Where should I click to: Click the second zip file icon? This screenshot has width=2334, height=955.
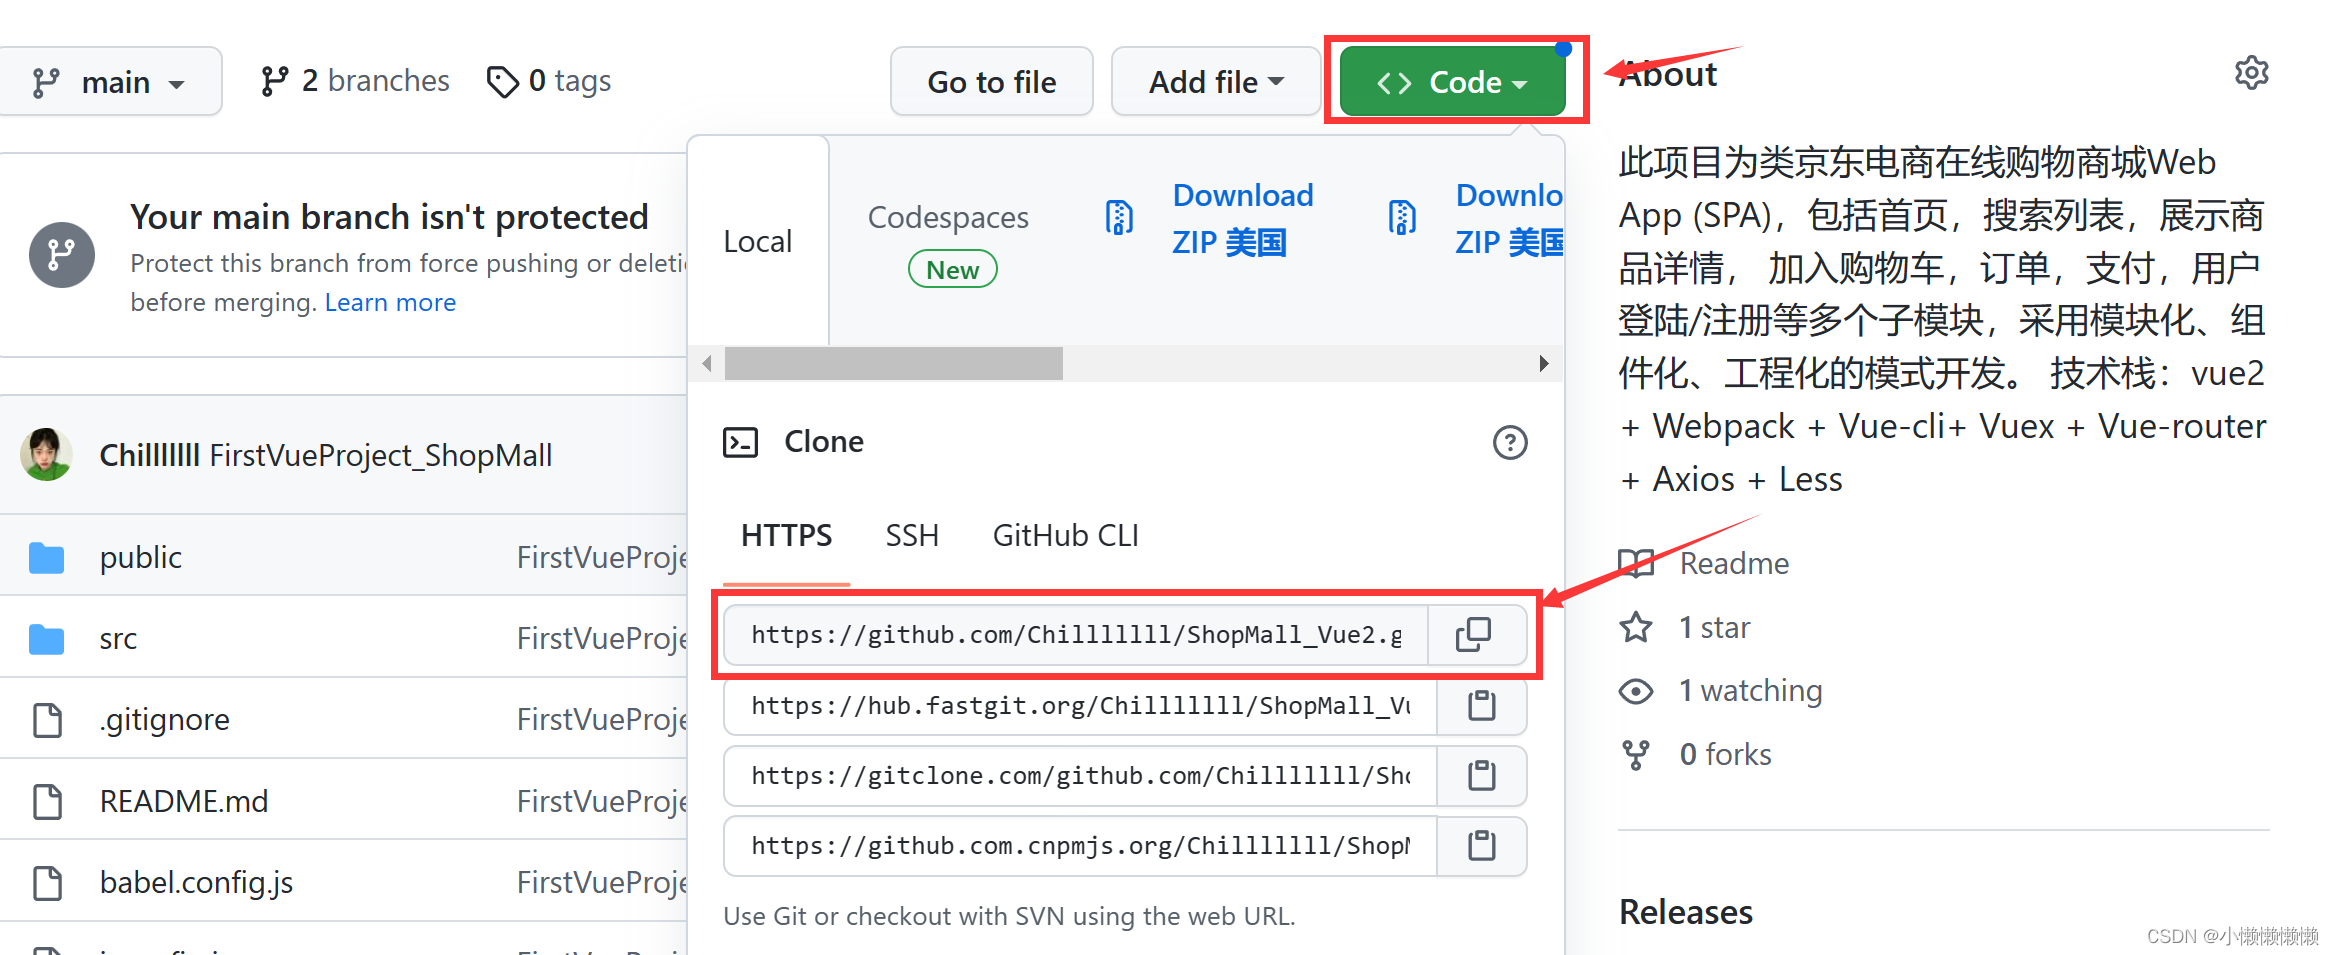[1402, 217]
